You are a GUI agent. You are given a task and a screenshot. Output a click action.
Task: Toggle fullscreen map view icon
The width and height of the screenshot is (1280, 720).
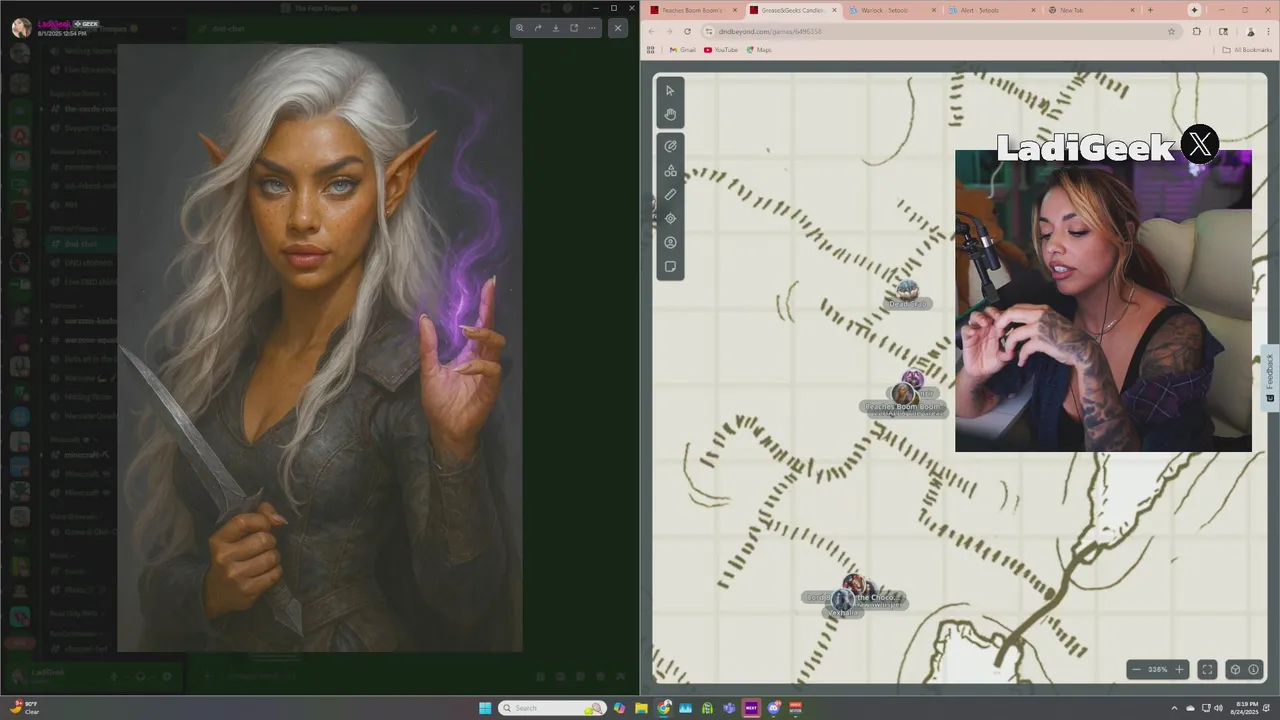coord(1207,669)
